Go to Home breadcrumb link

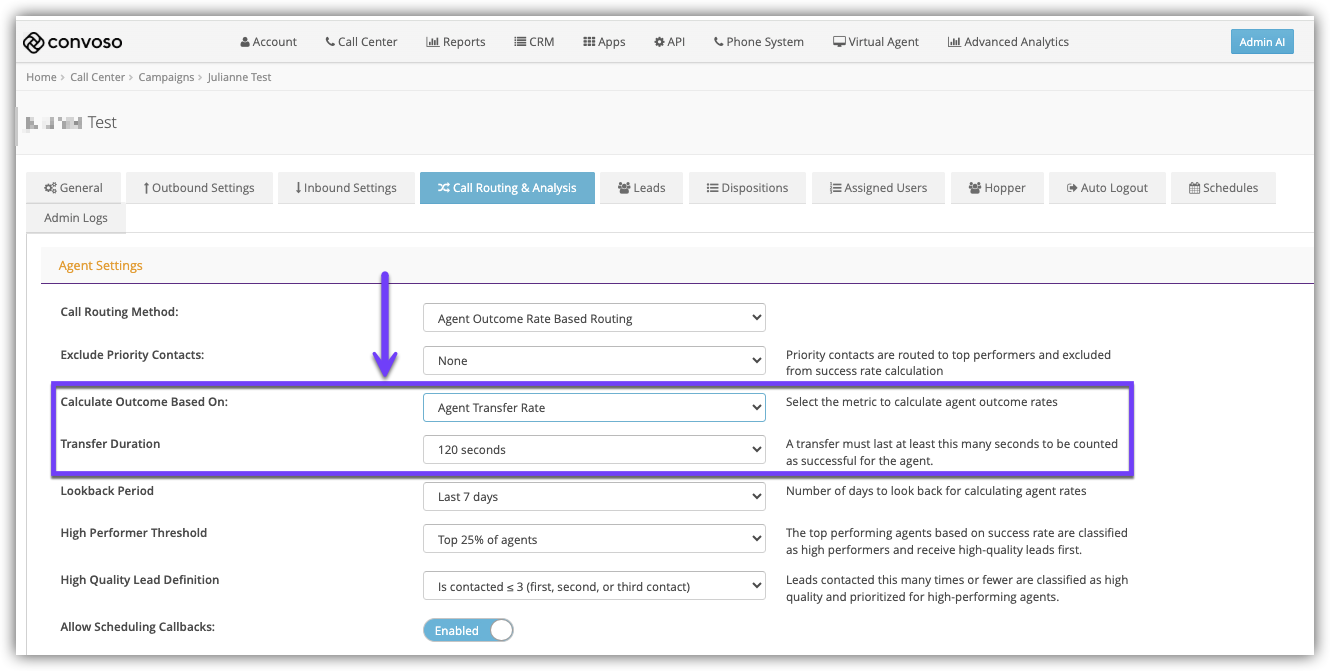pyautogui.click(x=41, y=77)
